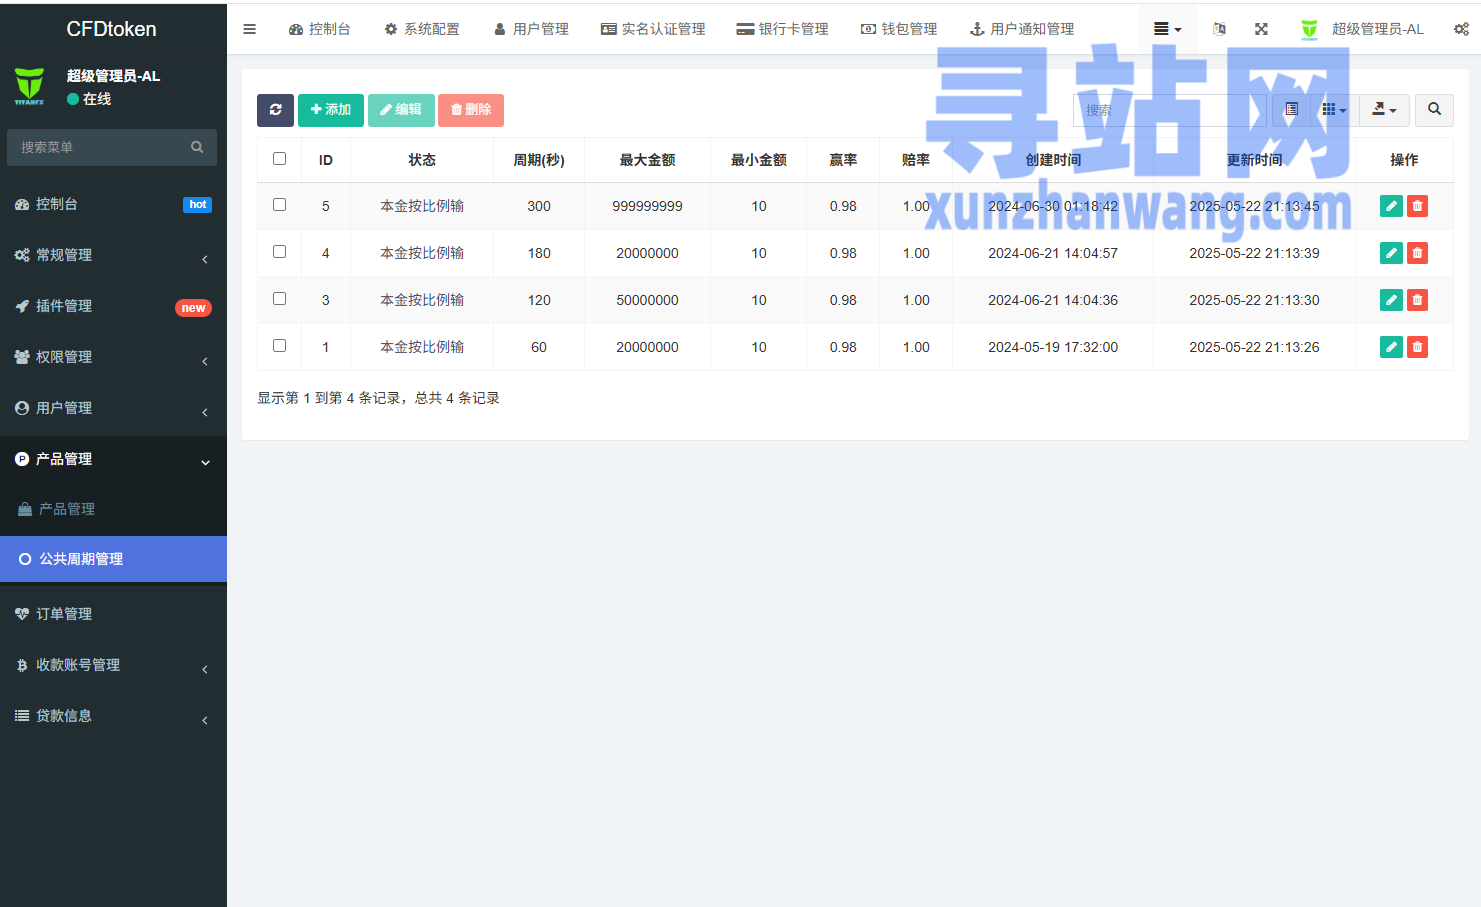The height and width of the screenshot is (907, 1481).
Task: Toggle the table card view icon
Action: point(1291,110)
